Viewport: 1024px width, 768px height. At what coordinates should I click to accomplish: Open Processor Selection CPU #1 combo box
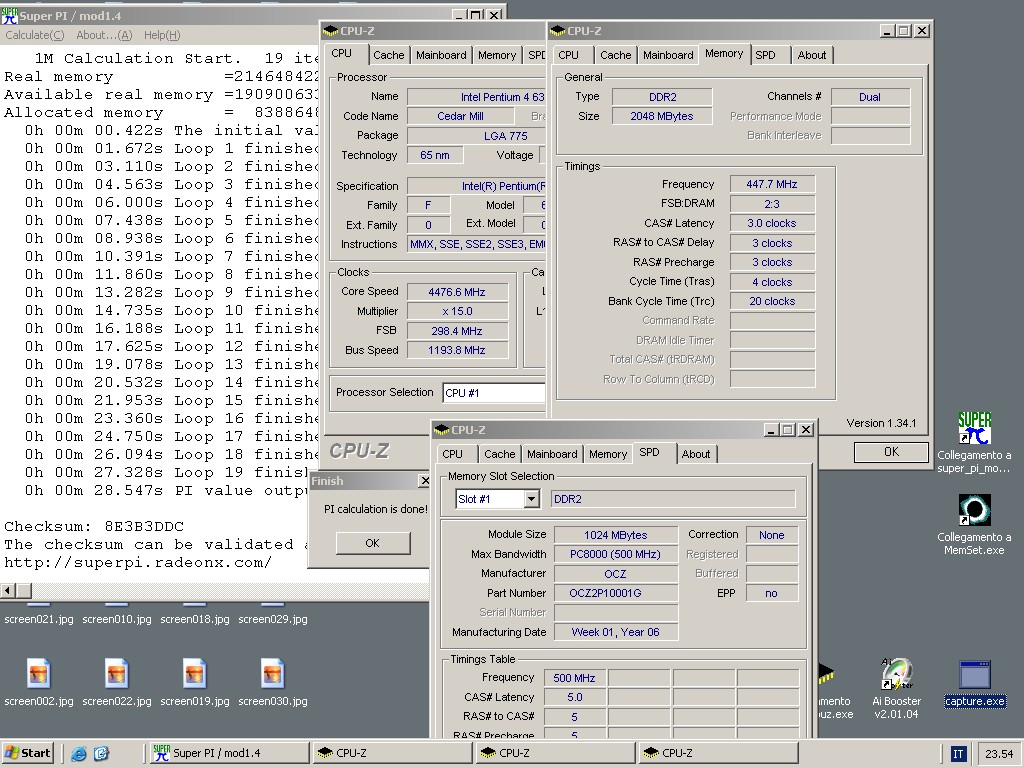[494, 392]
